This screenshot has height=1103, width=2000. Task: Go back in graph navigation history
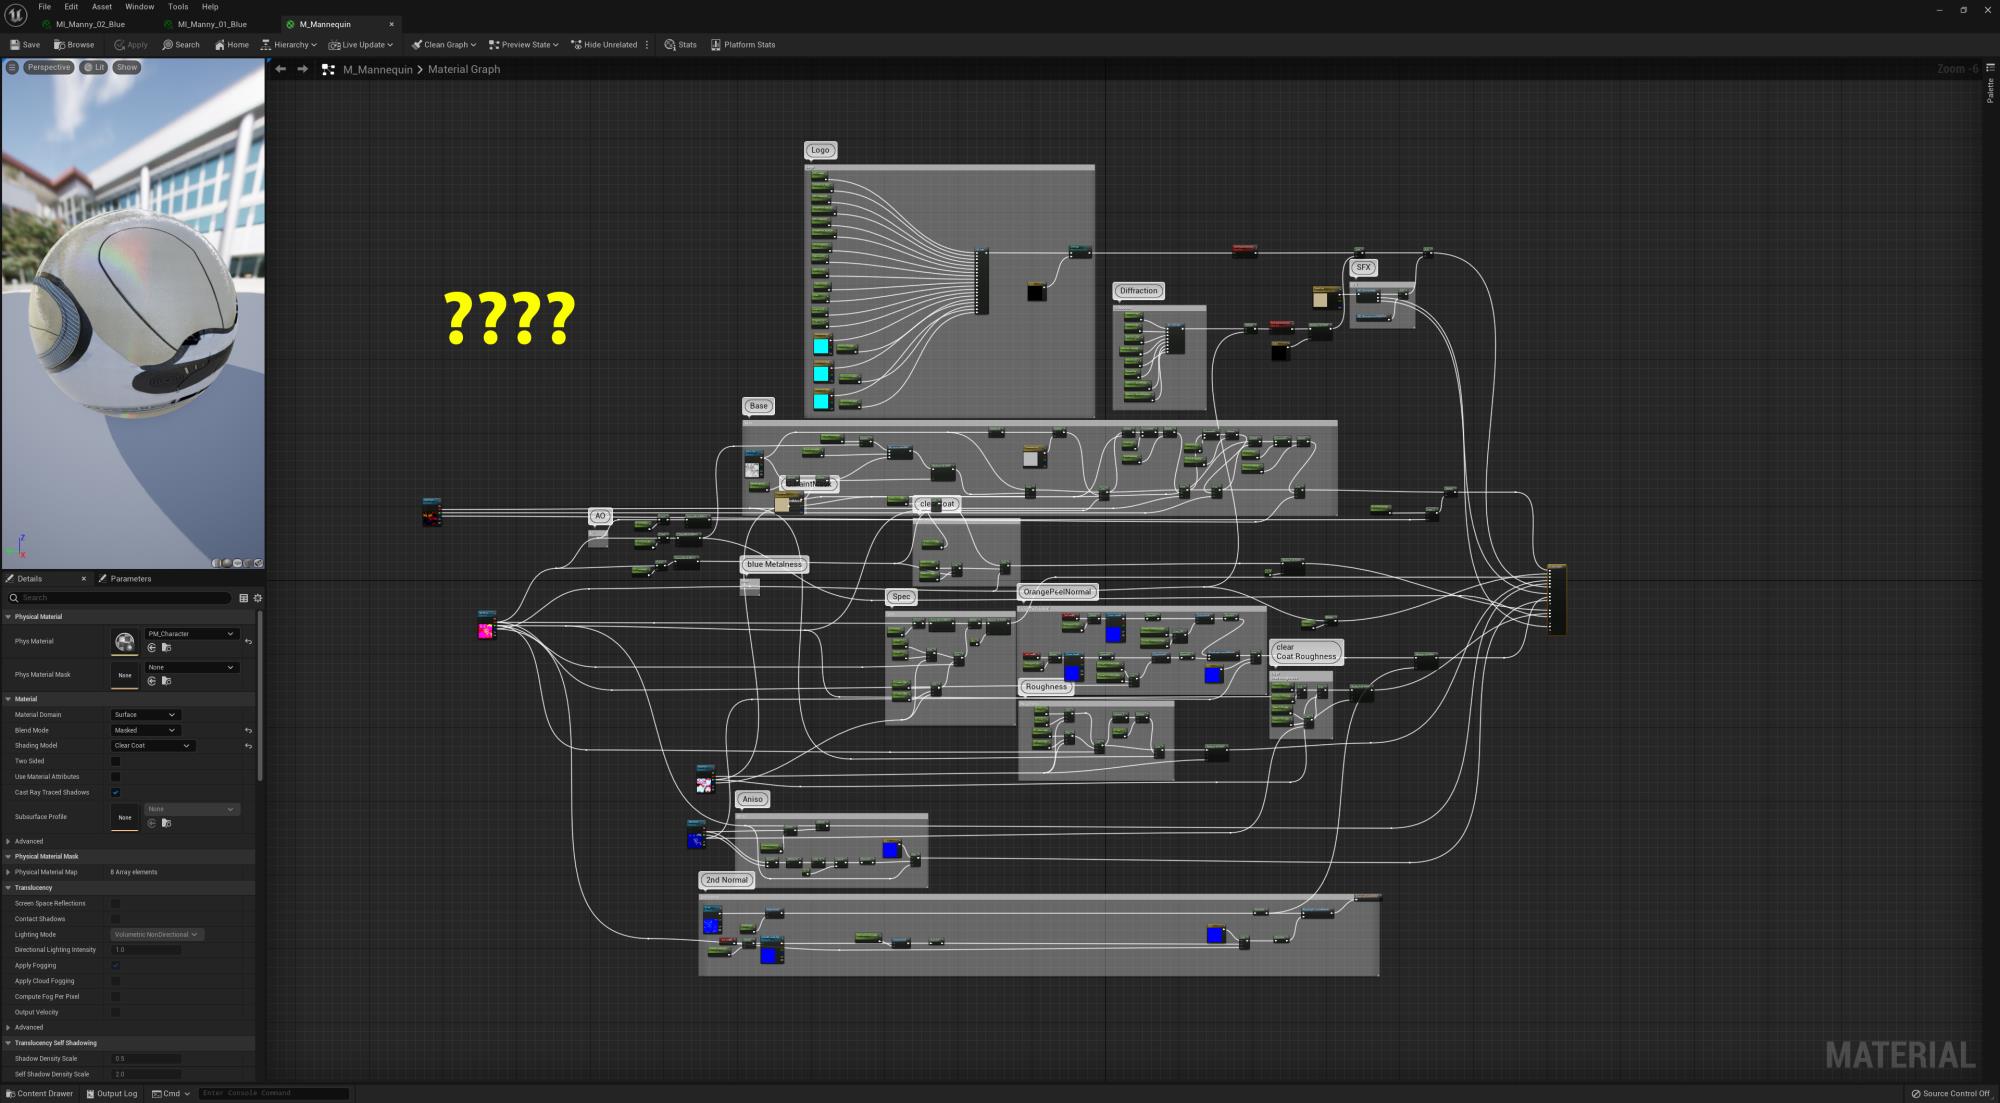click(281, 69)
